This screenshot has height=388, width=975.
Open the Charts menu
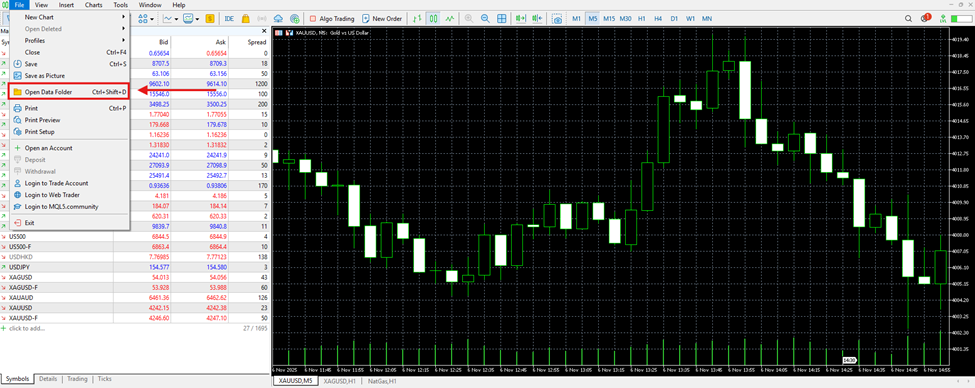pyautogui.click(x=93, y=5)
